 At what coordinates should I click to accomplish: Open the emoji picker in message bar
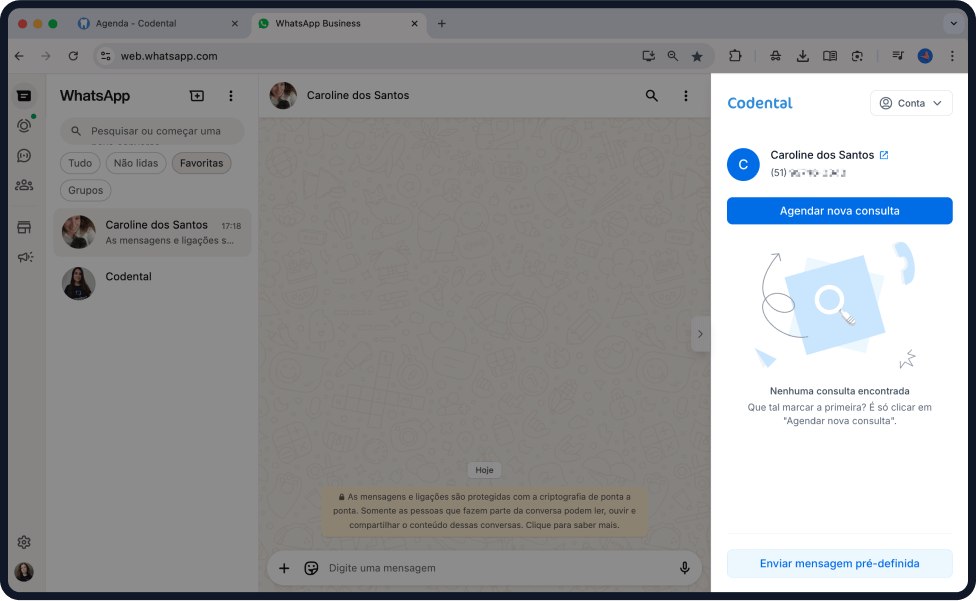tap(311, 568)
